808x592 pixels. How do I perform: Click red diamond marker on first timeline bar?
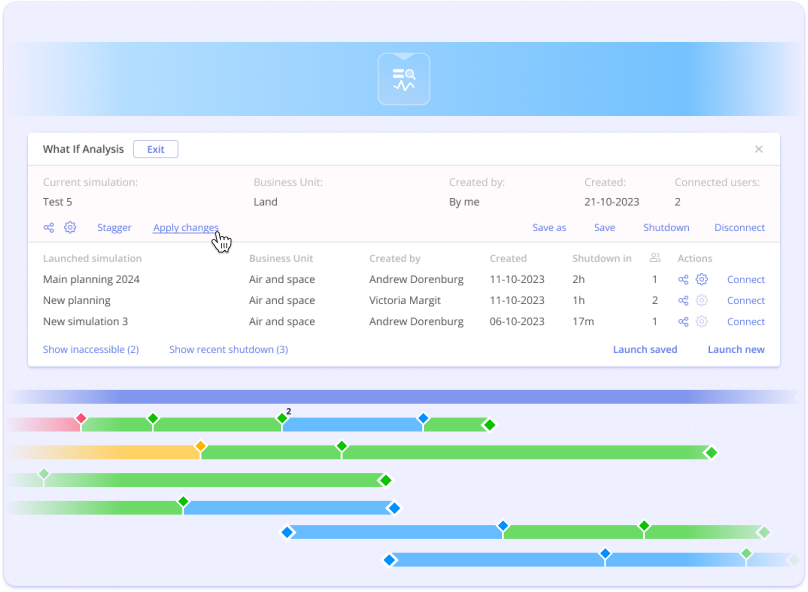click(x=81, y=418)
